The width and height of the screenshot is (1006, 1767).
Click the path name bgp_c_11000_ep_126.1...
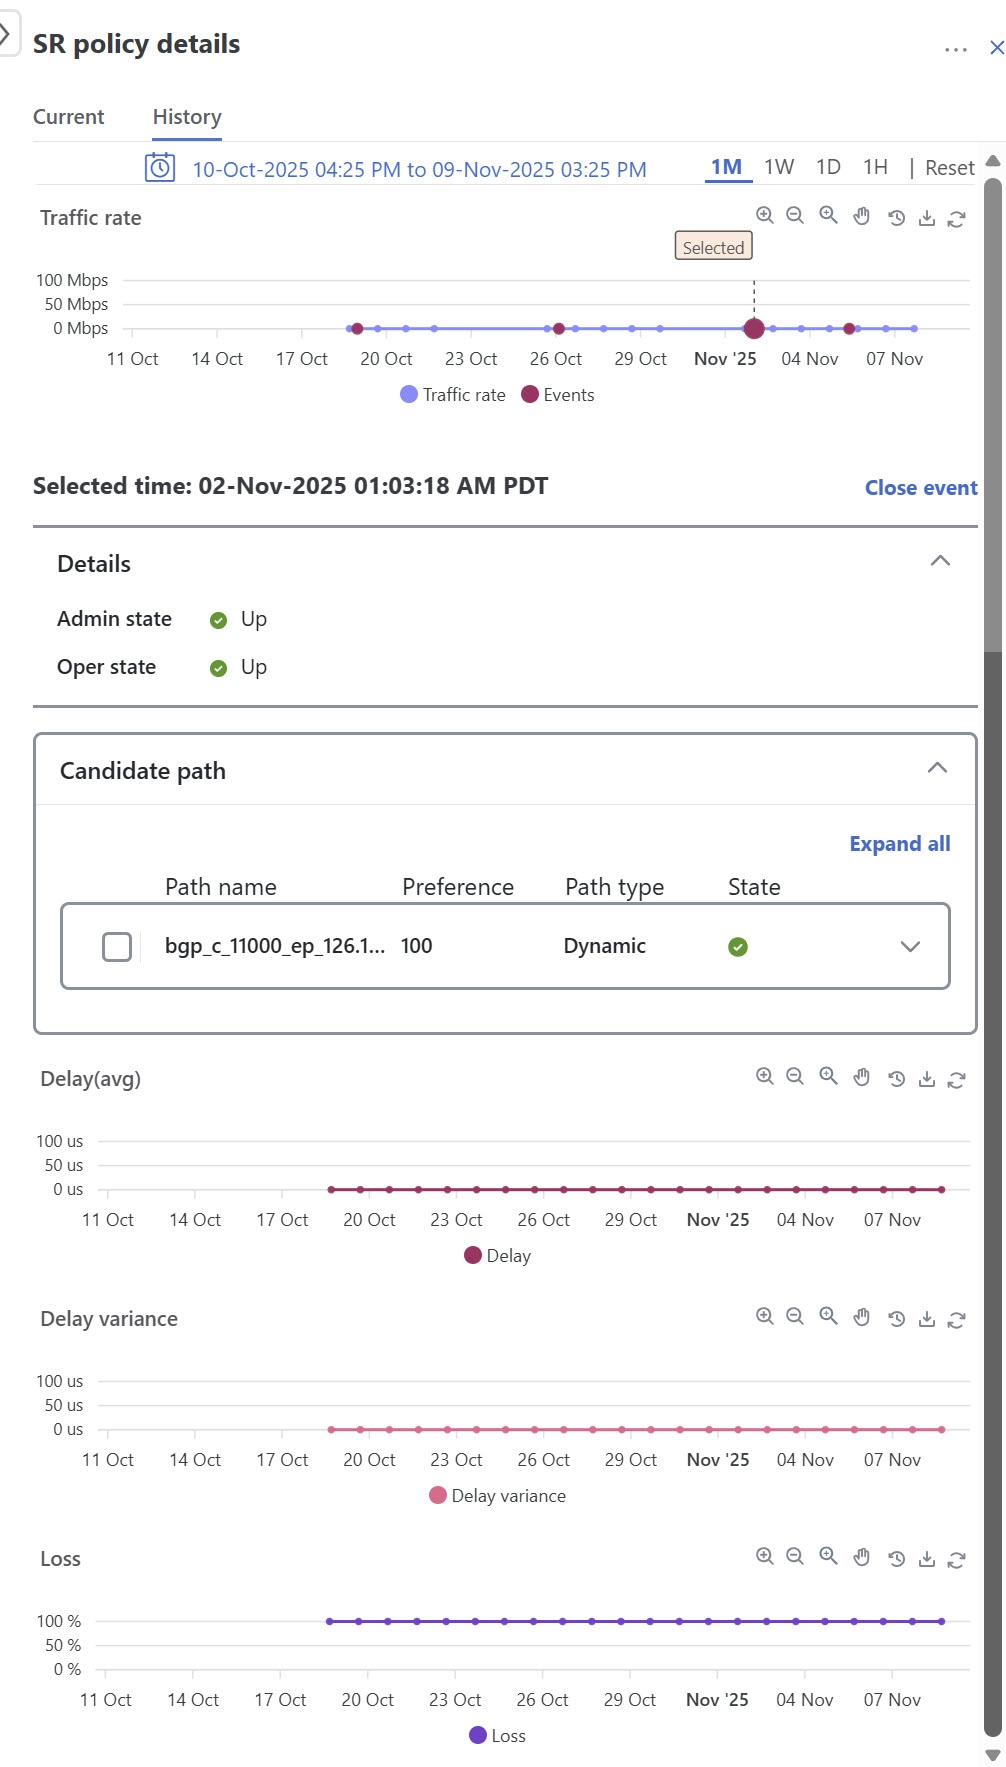274,946
